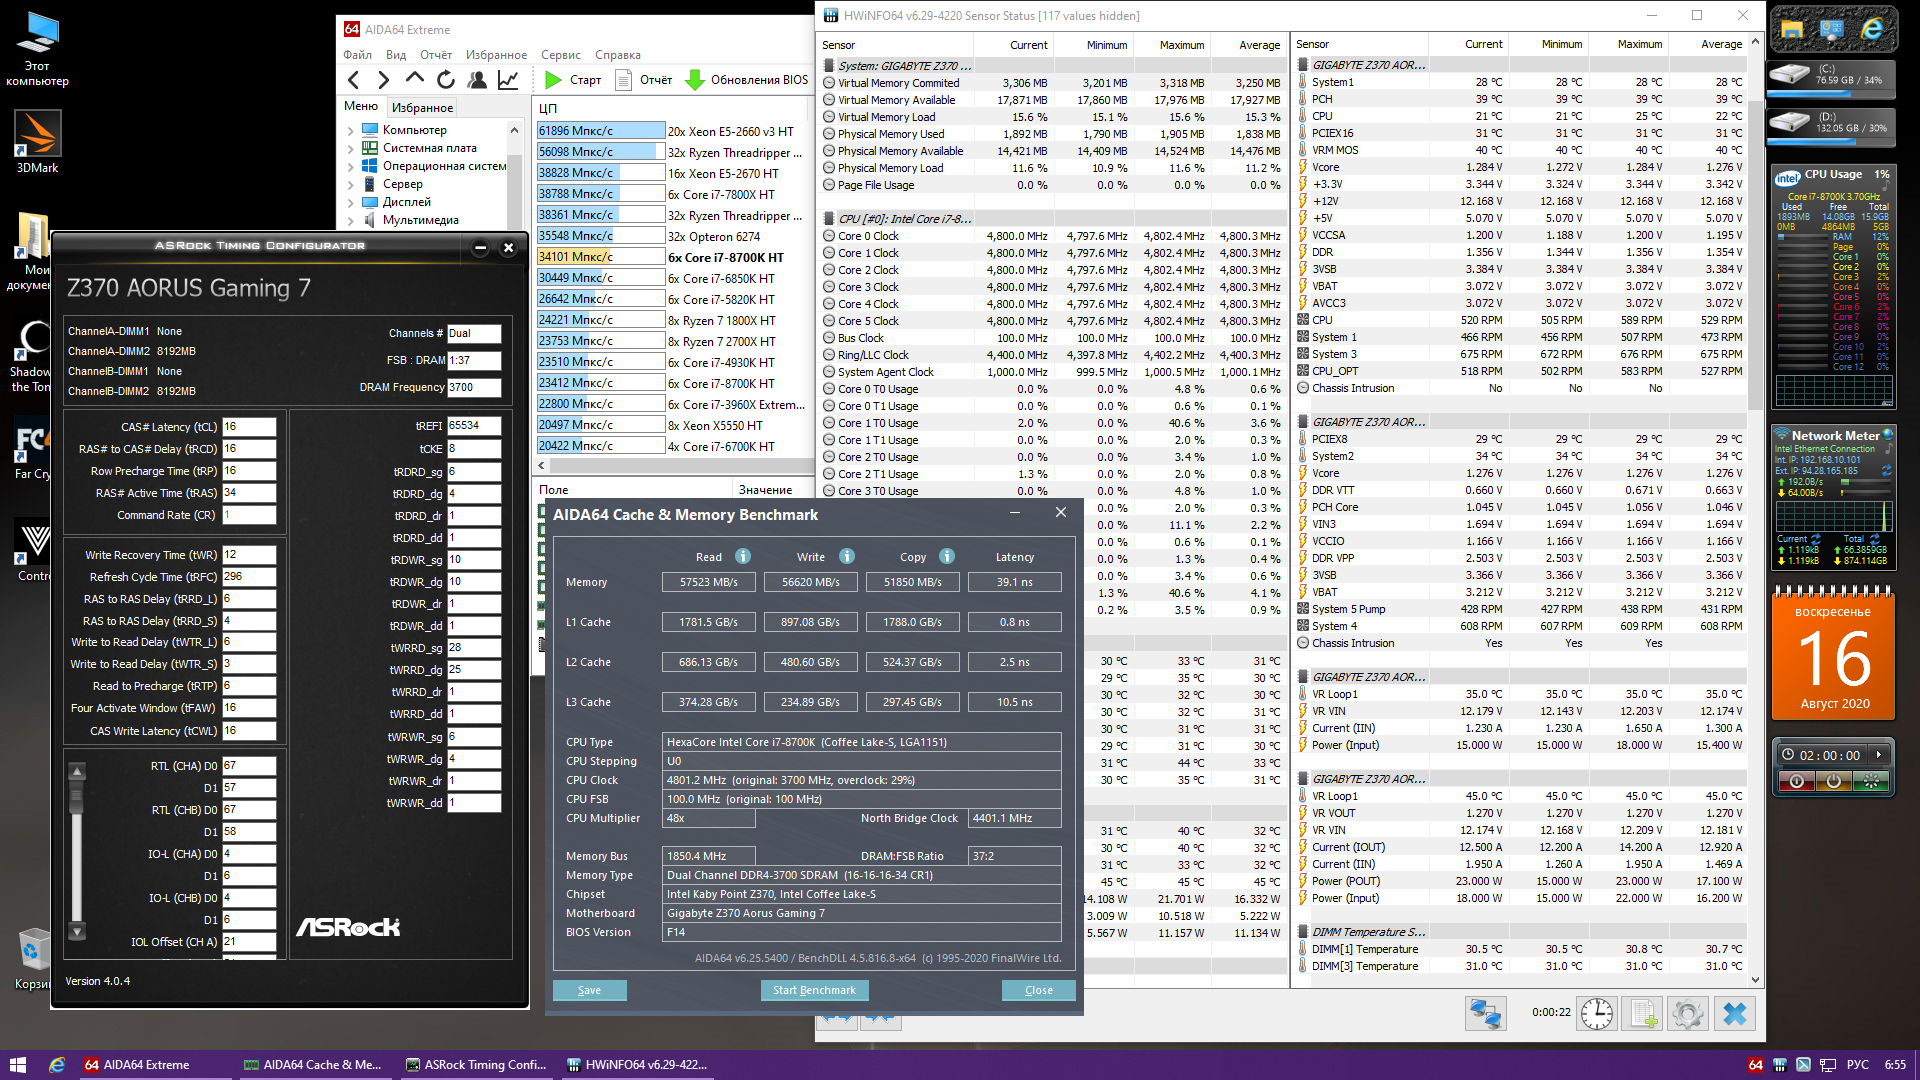Switch to the Избранное tab
The width and height of the screenshot is (1920, 1080).
(422, 107)
